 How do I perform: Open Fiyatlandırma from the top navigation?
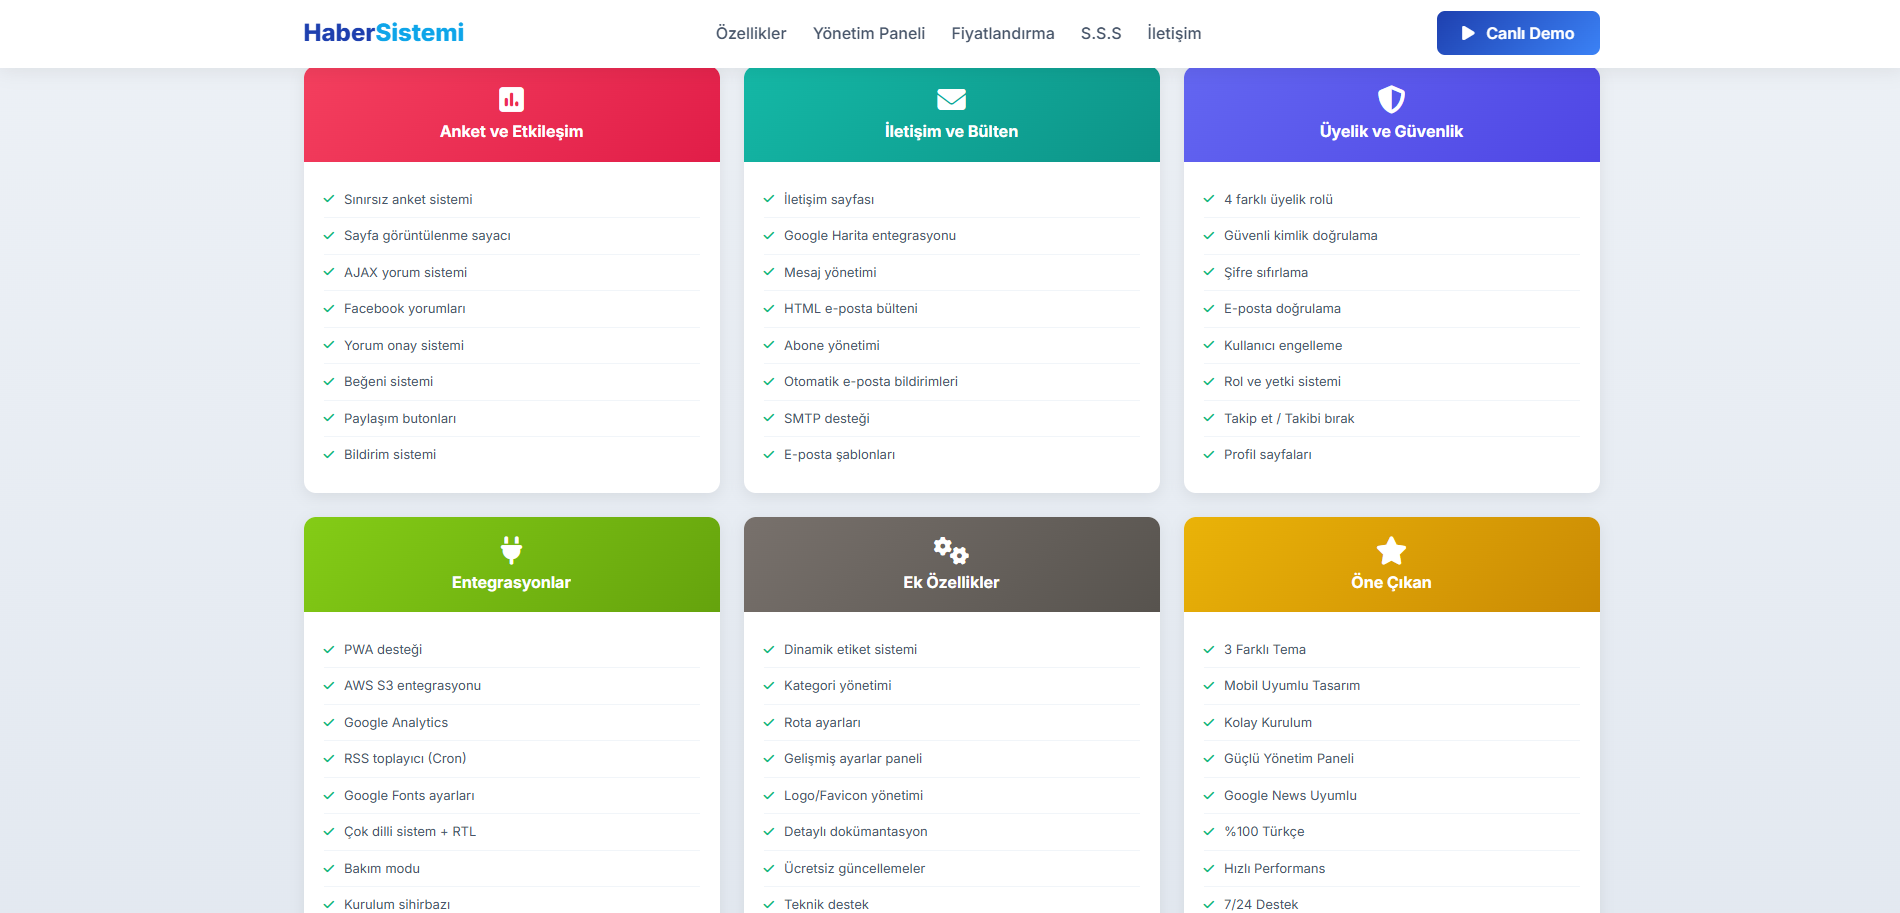(x=1002, y=33)
